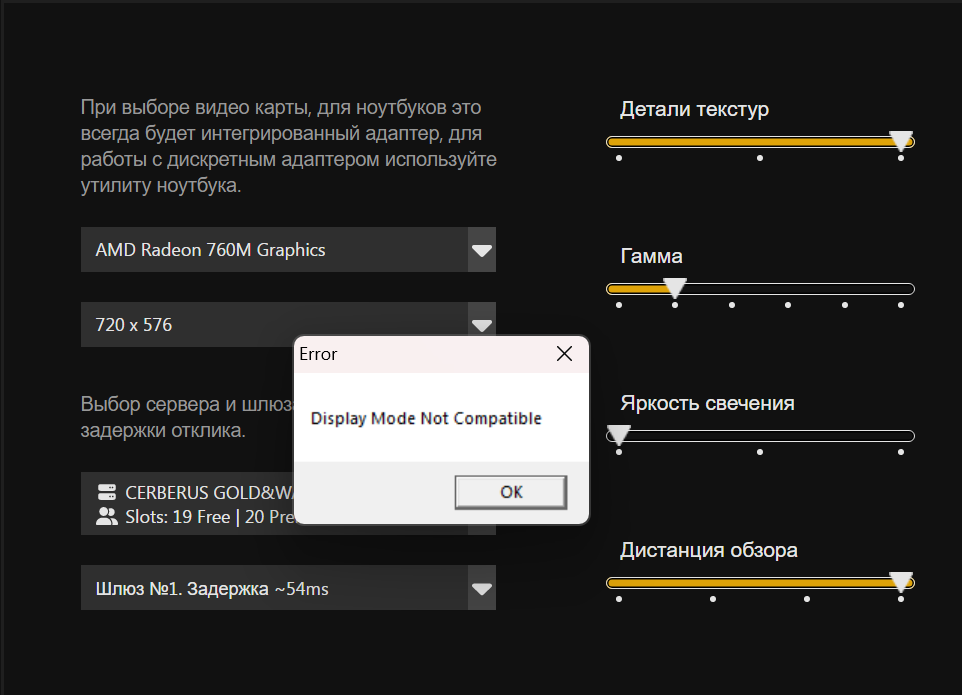Click the server stack icon beside CERBERUS
This screenshot has width=962, height=695.
(x=107, y=492)
